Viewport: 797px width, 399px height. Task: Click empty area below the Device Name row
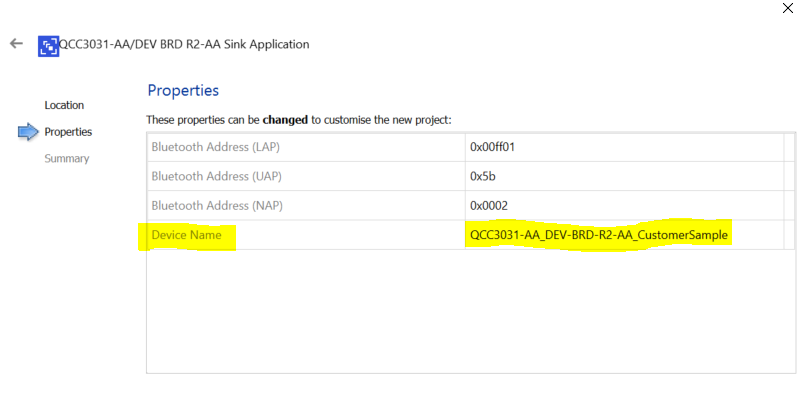pyautogui.click(x=470, y=311)
